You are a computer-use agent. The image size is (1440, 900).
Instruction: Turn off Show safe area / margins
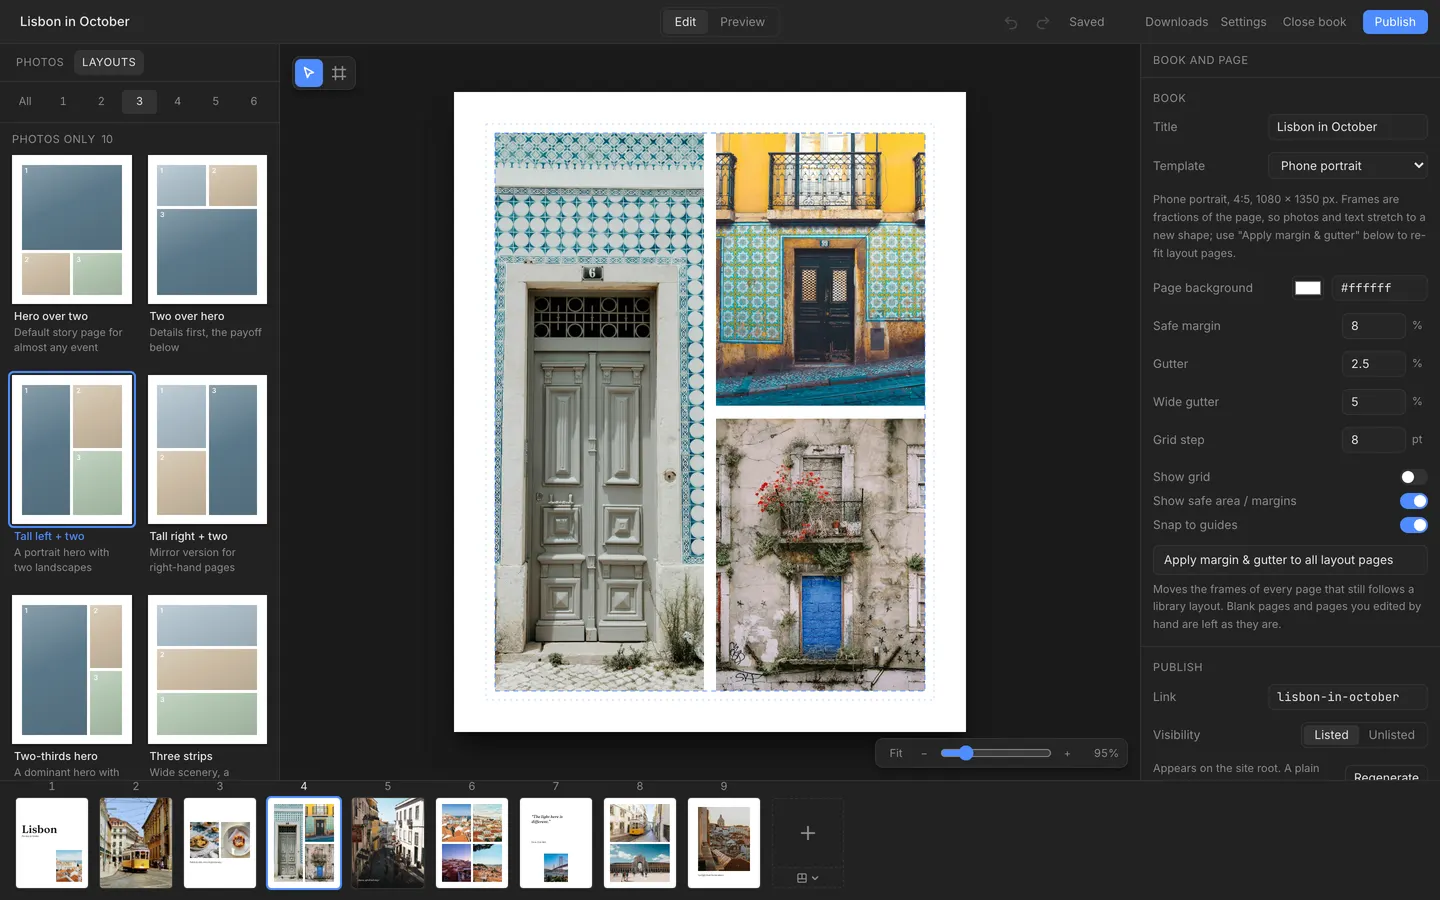1413,501
